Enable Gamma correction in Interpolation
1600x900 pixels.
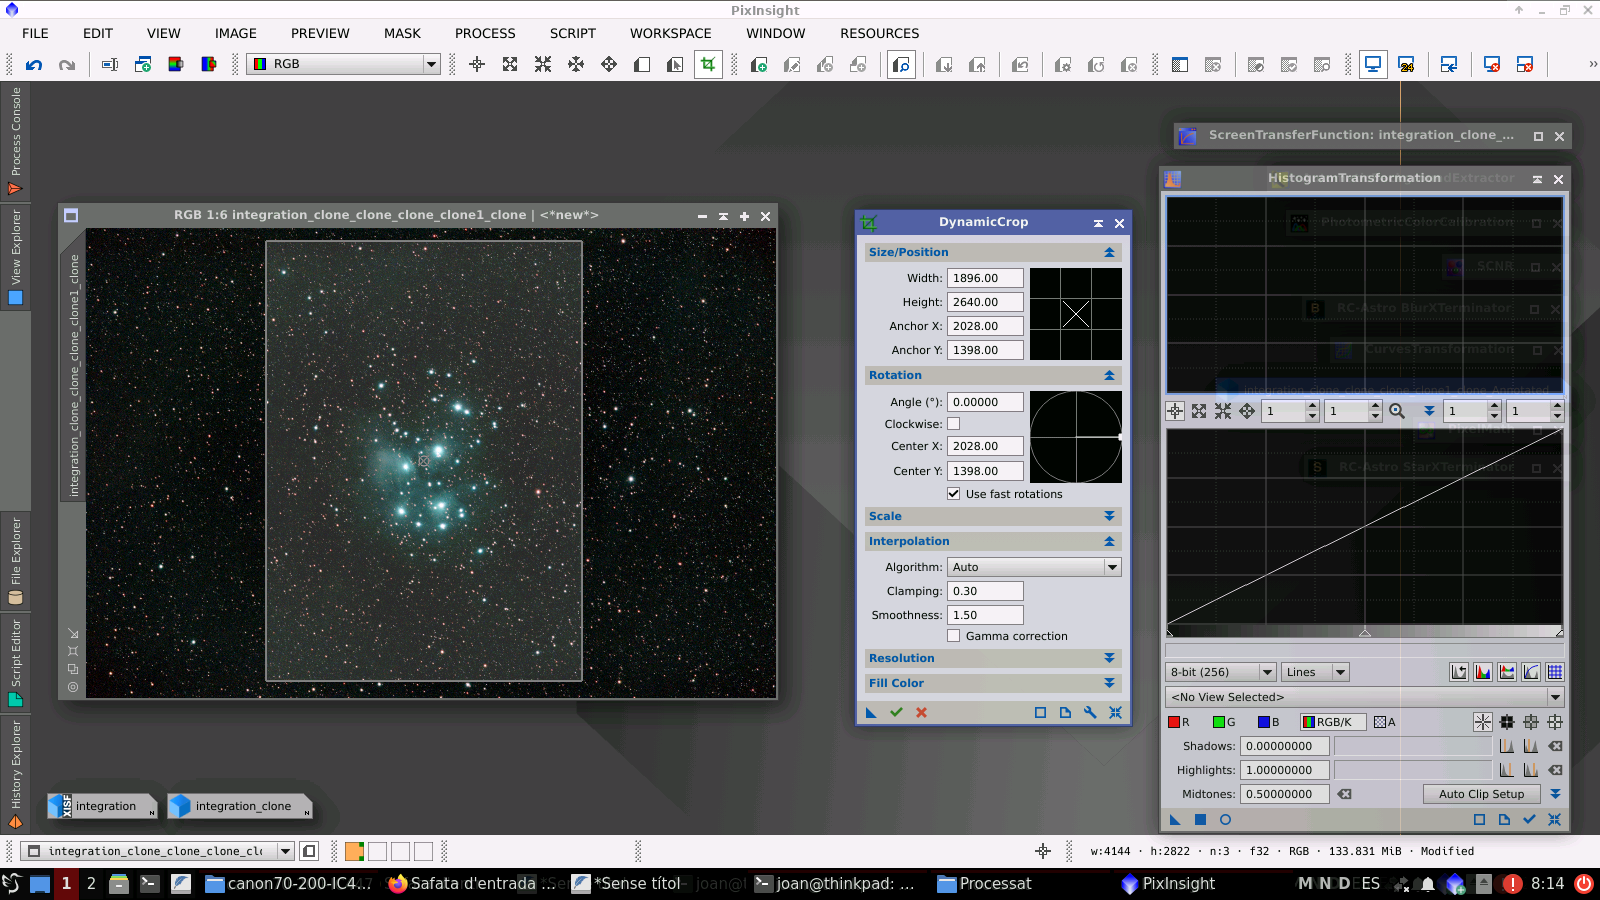pyautogui.click(x=954, y=636)
